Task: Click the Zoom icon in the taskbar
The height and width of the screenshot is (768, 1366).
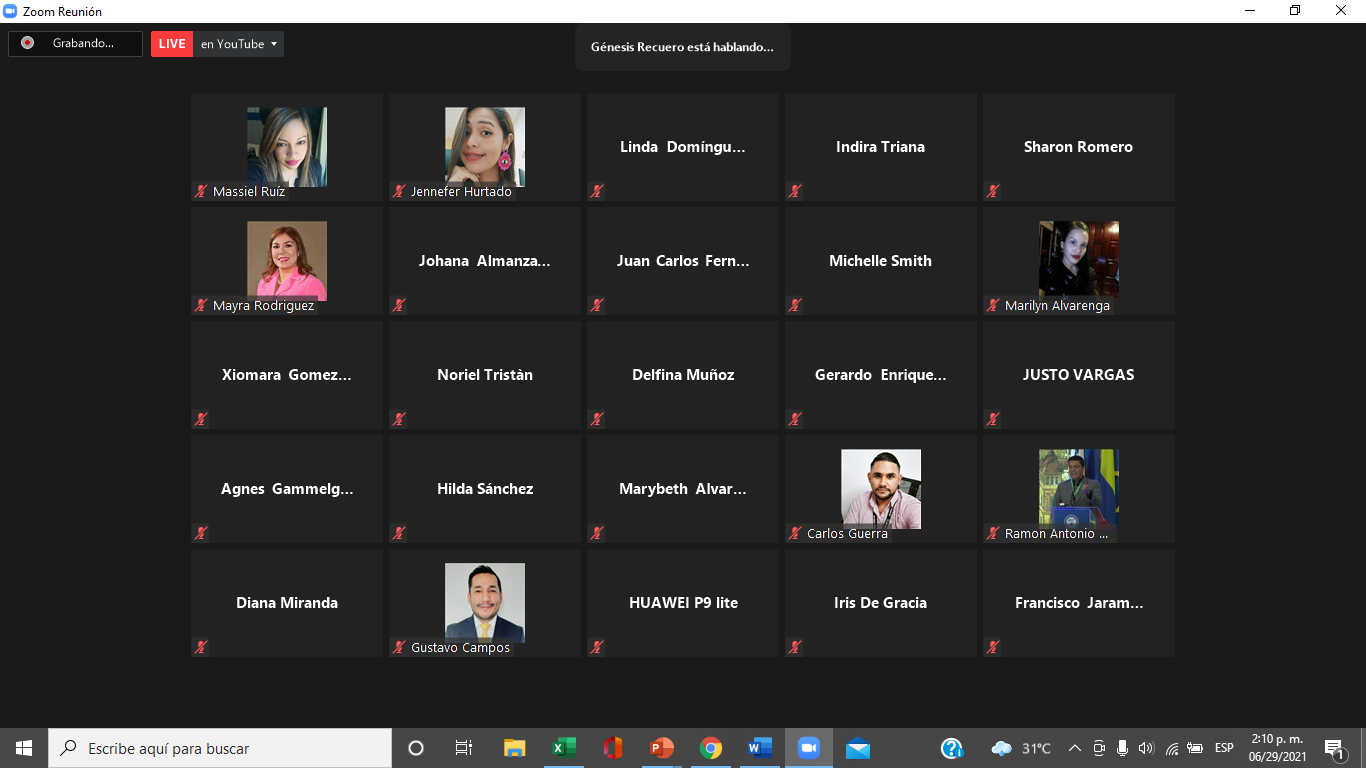Action: [x=808, y=748]
